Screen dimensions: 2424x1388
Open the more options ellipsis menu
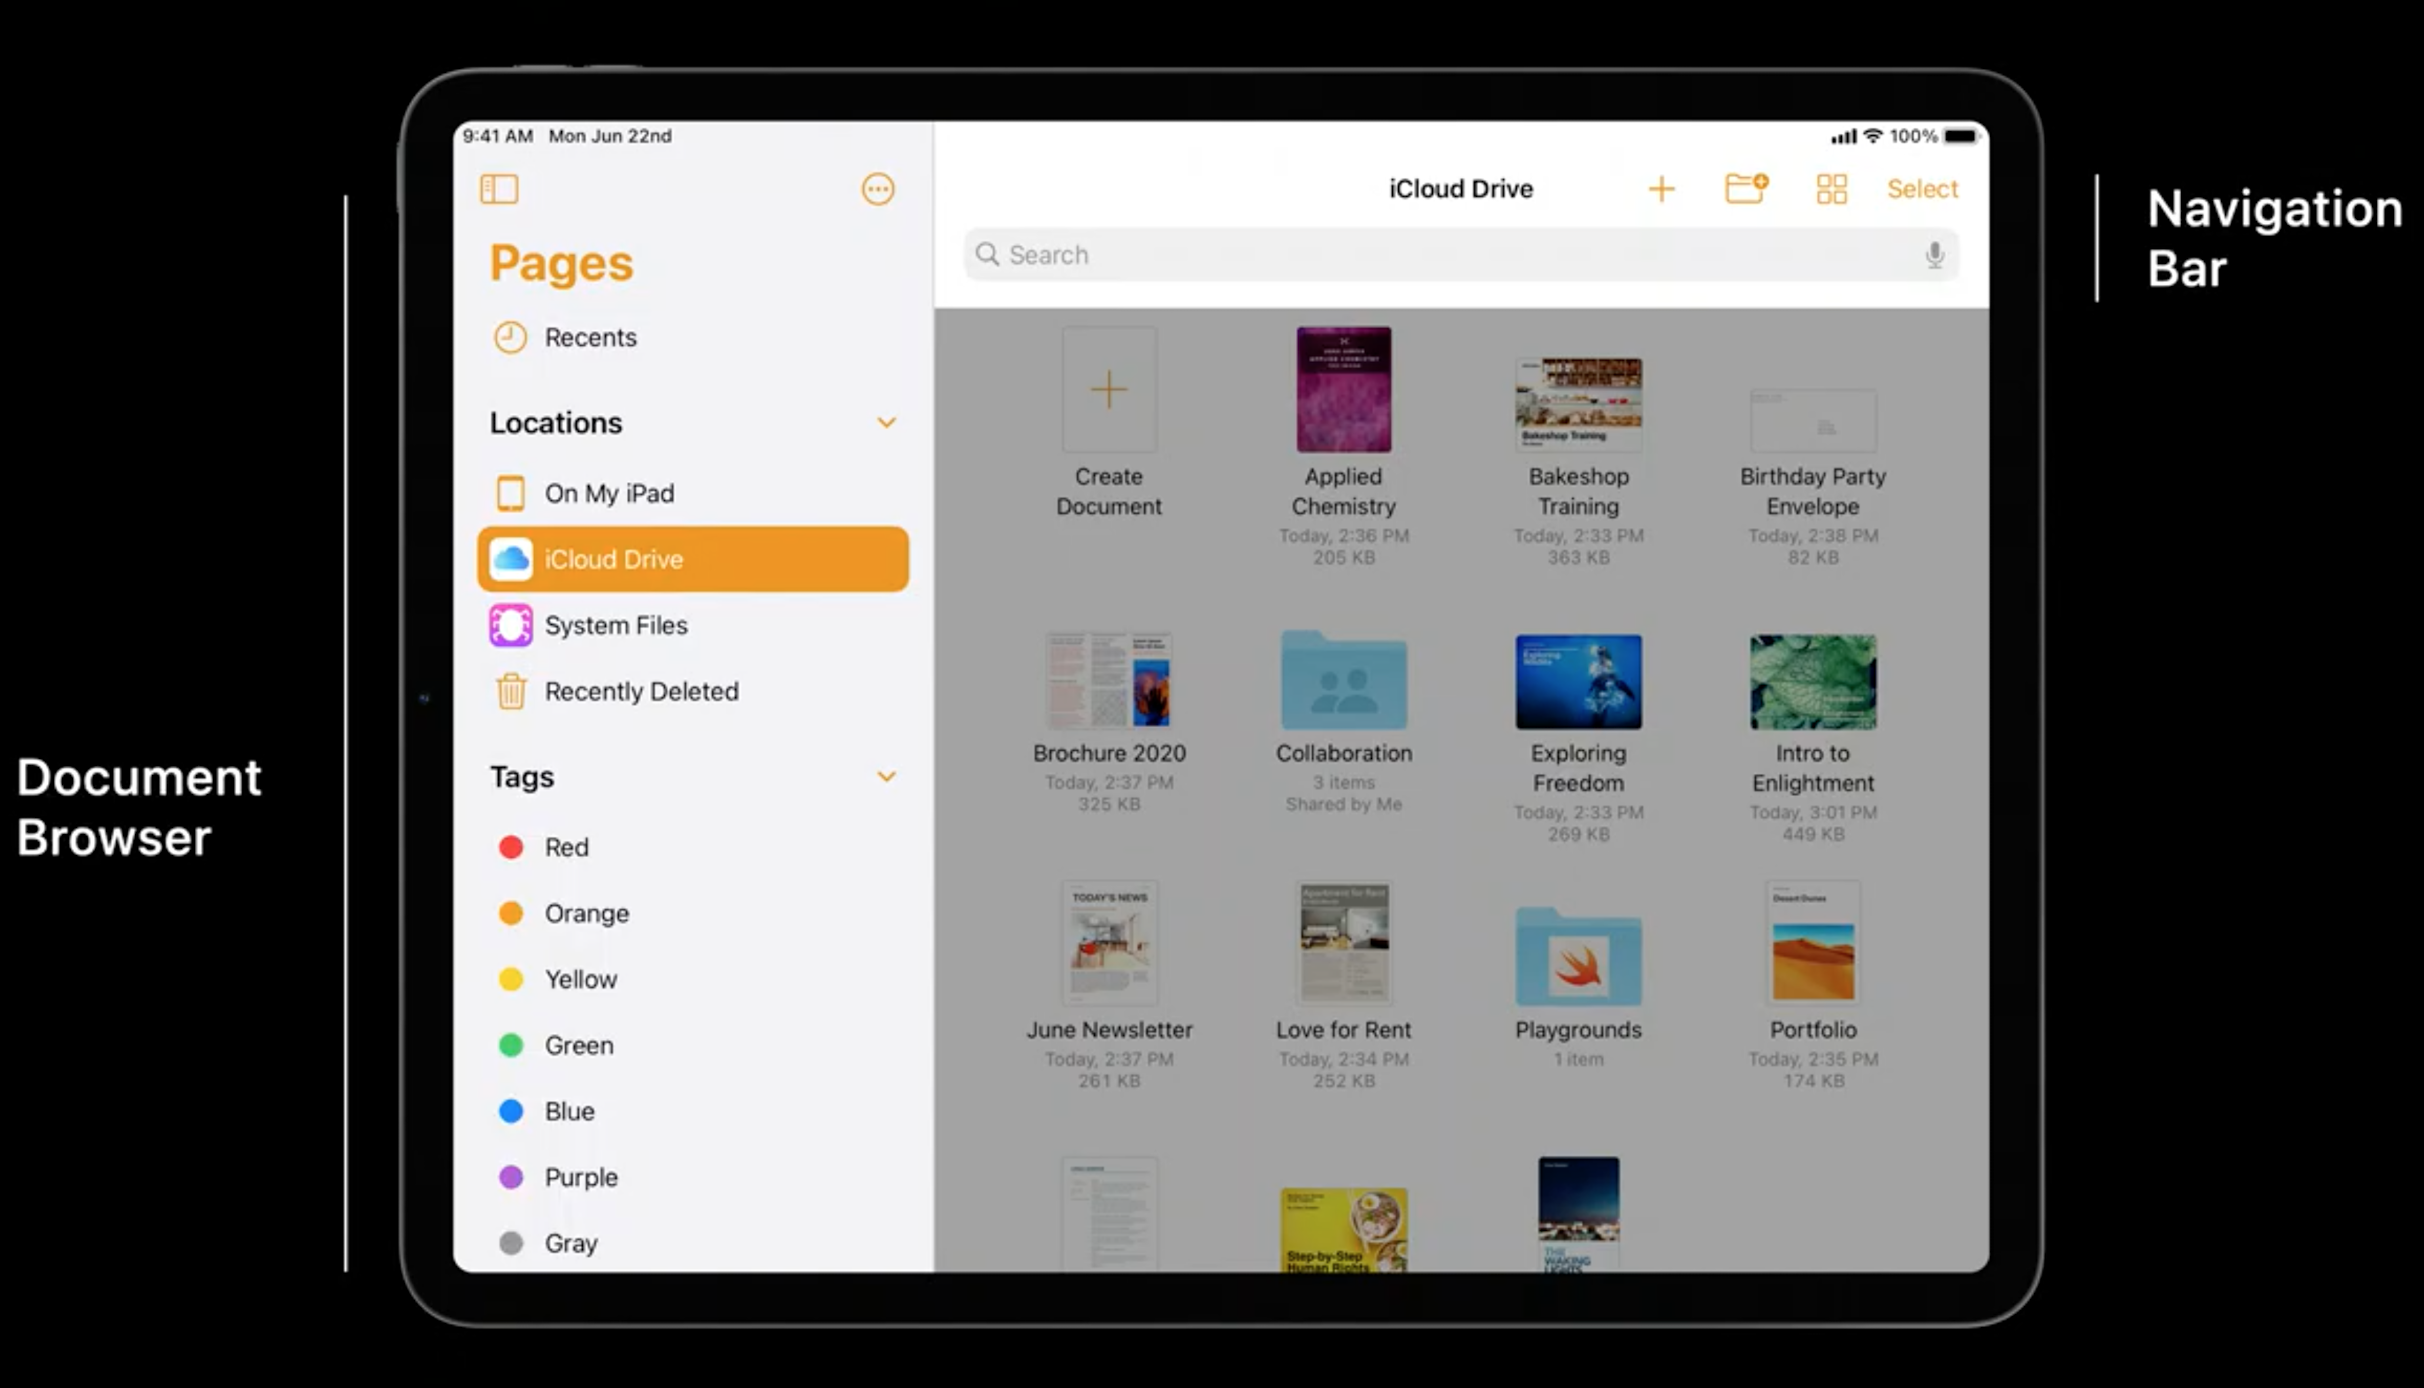tap(877, 189)
